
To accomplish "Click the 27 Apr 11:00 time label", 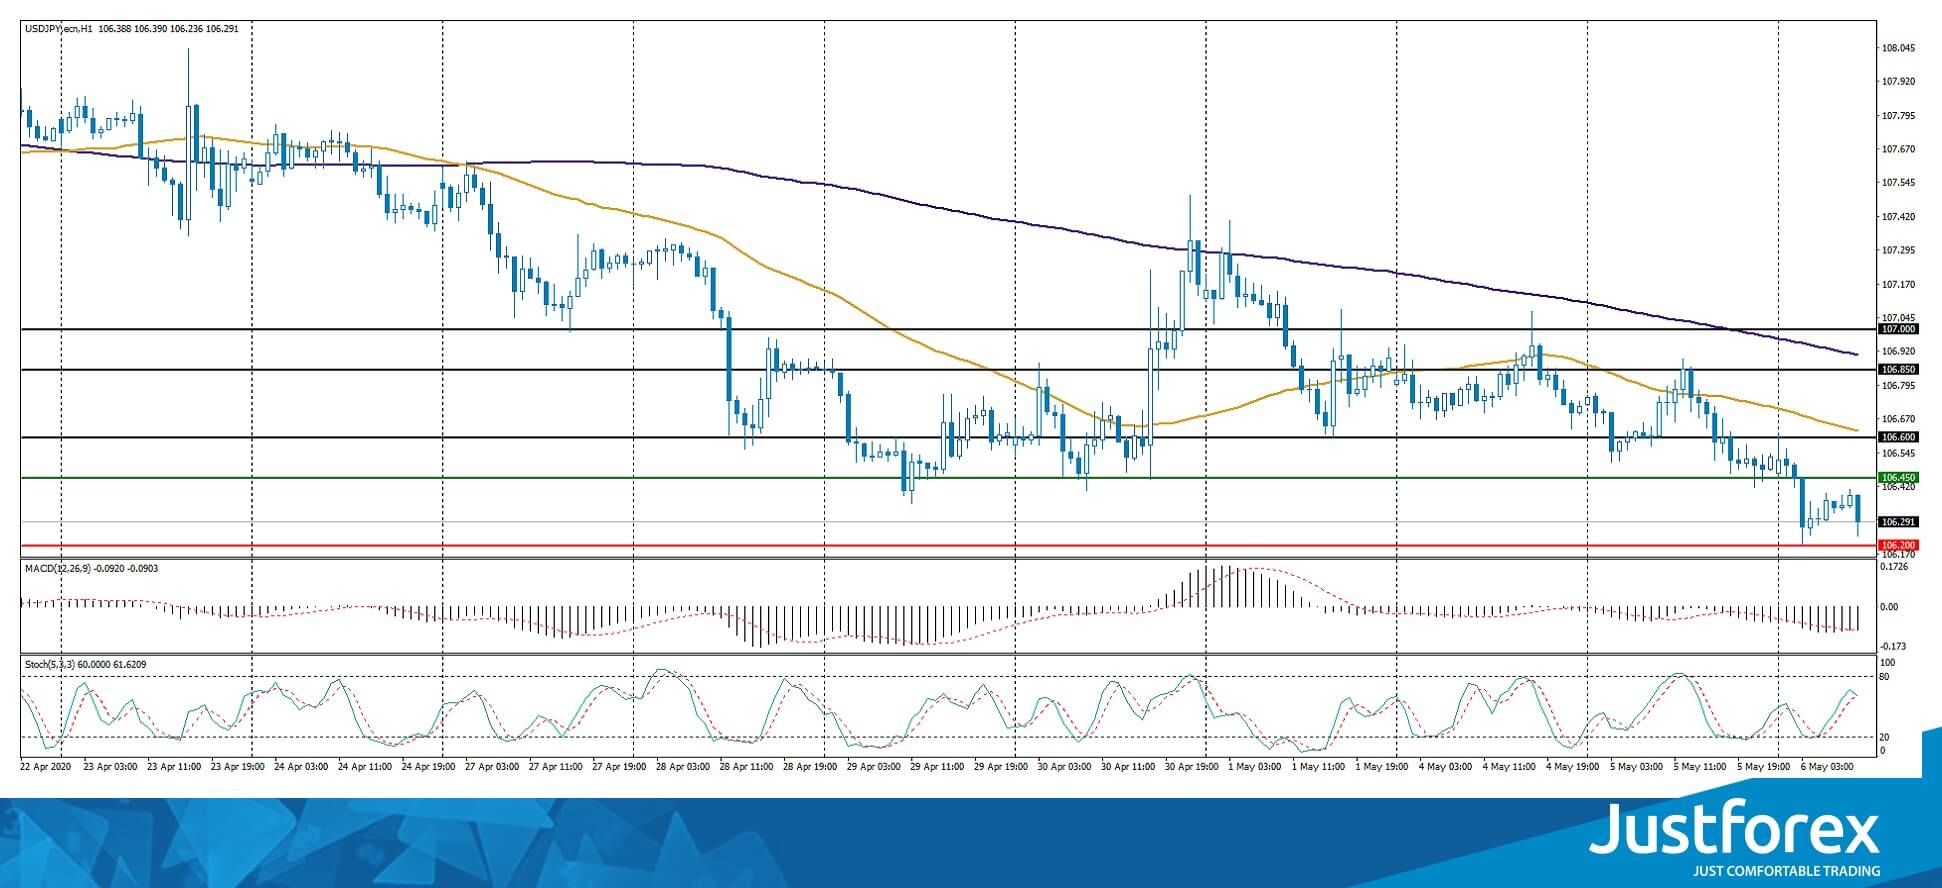I will 556,767.
